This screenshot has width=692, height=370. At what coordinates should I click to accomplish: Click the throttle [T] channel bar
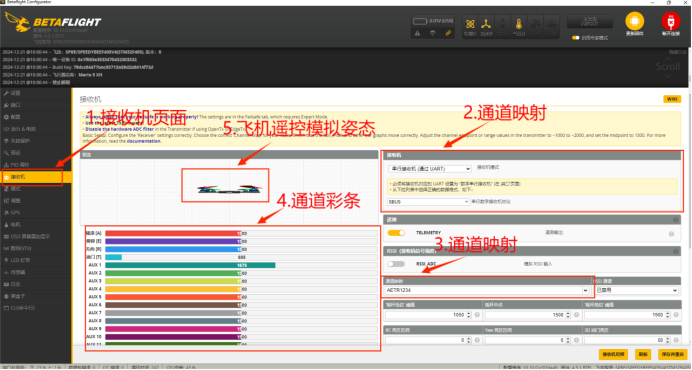pos(241,257)
